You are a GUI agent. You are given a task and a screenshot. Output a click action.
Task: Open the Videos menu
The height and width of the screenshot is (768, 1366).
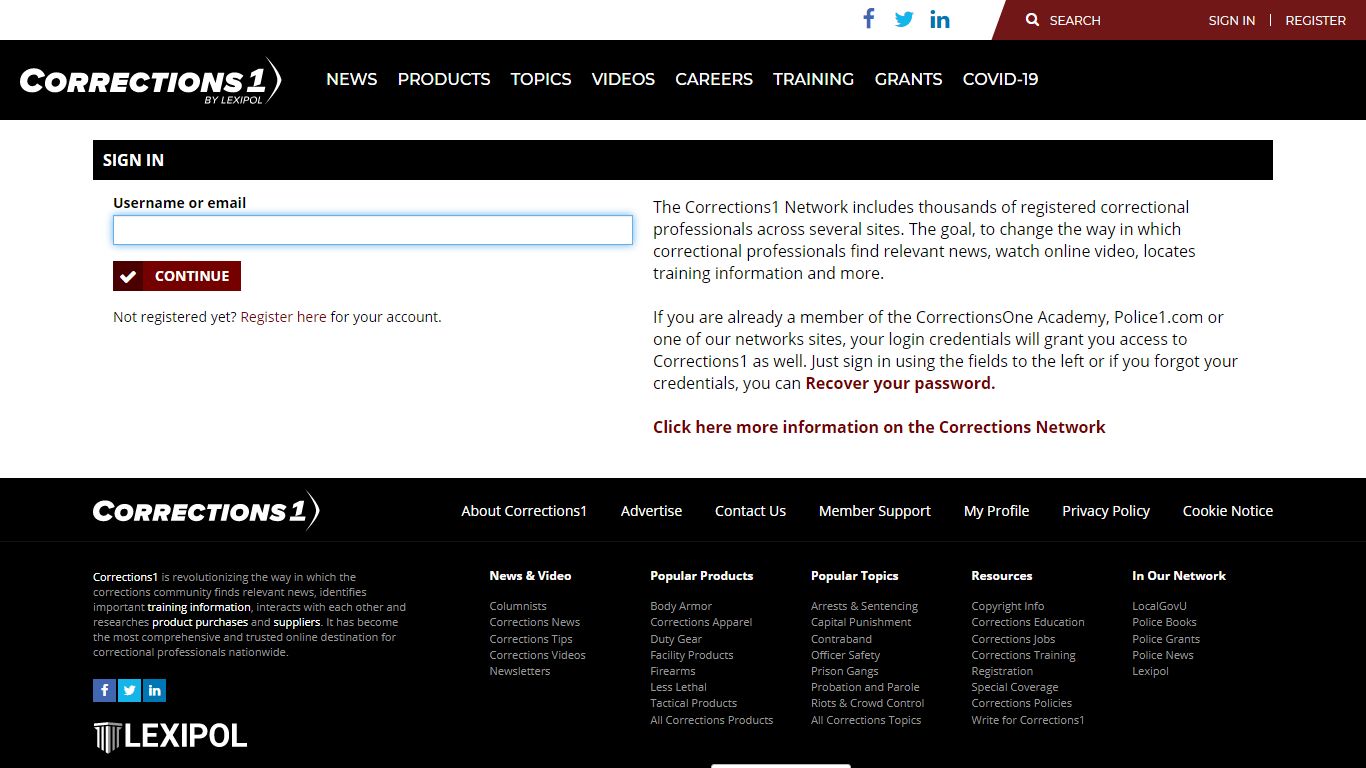pyautogui.click(x=623, y=79)
